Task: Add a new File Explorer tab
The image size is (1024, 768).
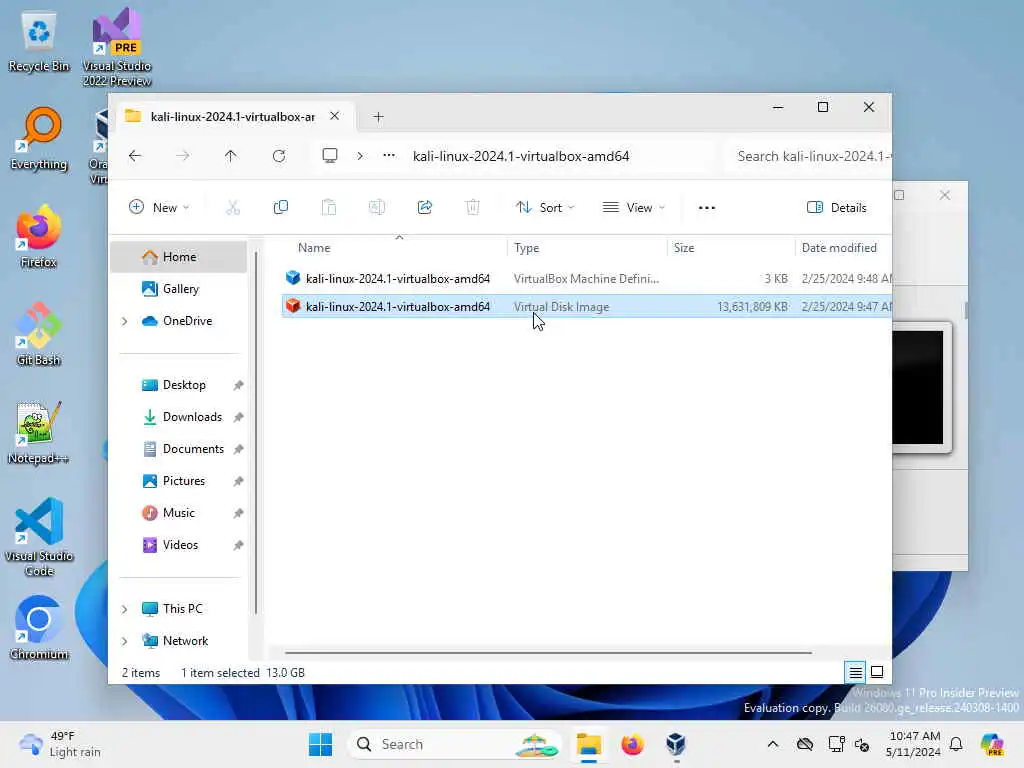Action: [378, 117]
